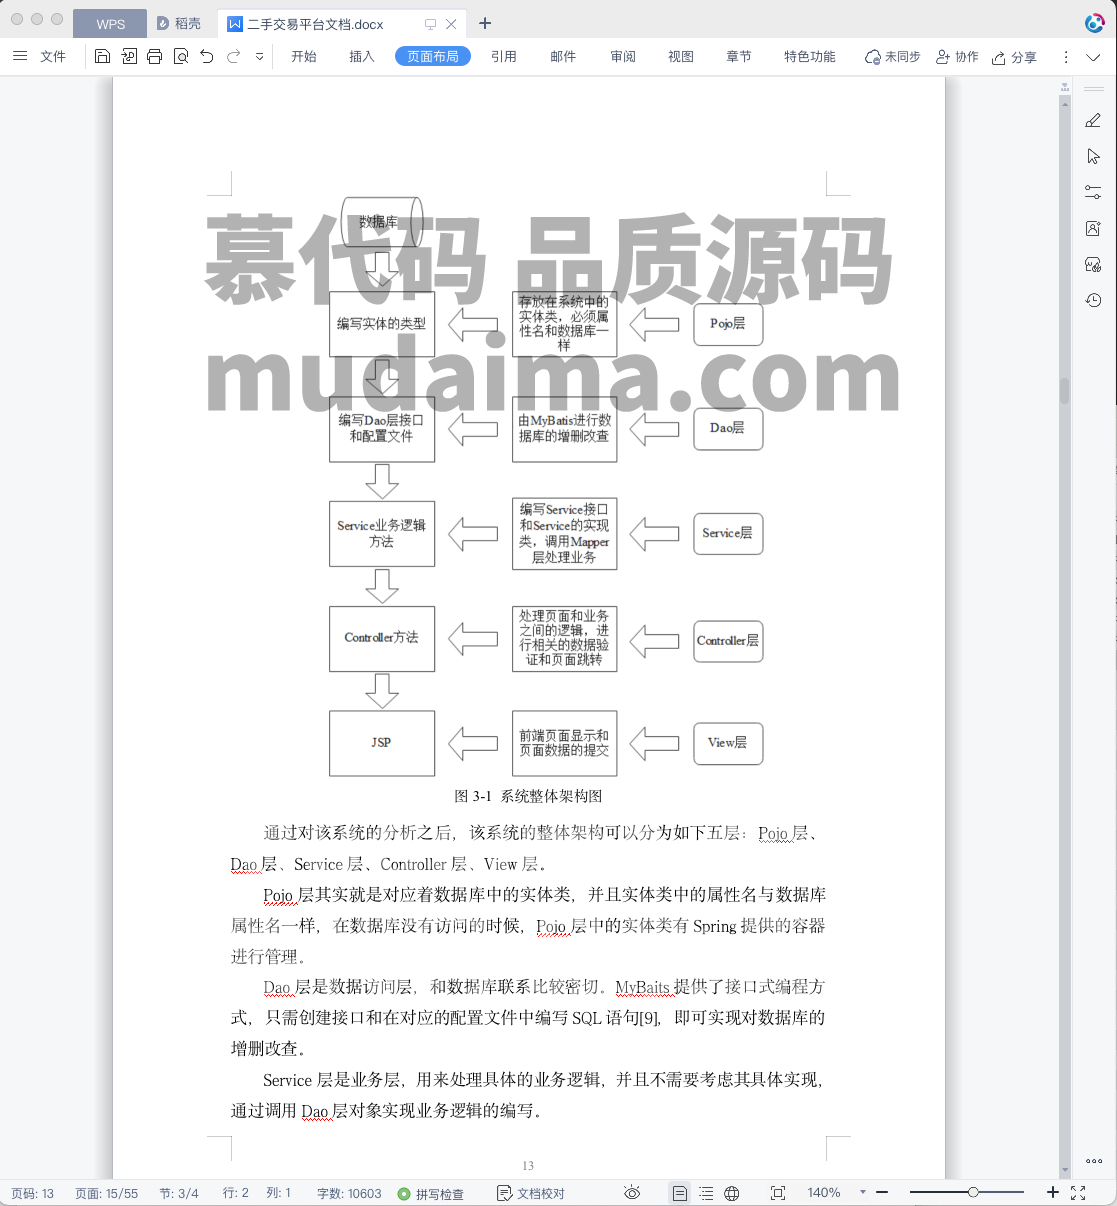Viewport: 1117px width, 1206px height.
Task: Open the 文件 menu
Action: (53, 57)
